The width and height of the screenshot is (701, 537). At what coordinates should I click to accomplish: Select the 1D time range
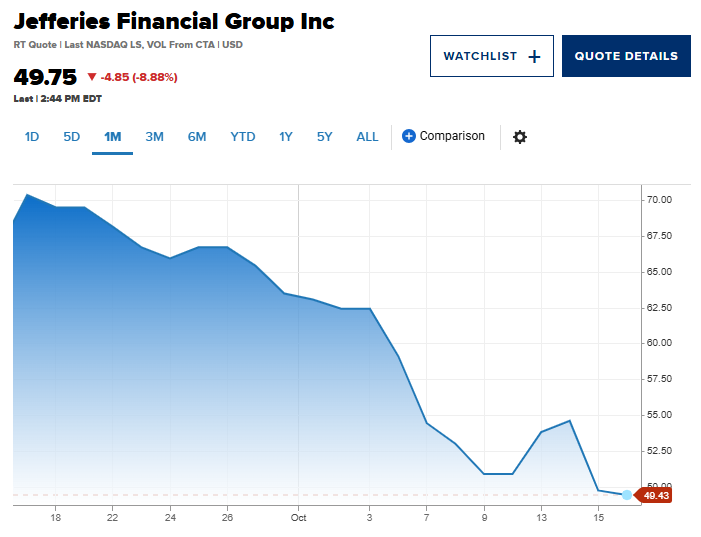point(31,137)
